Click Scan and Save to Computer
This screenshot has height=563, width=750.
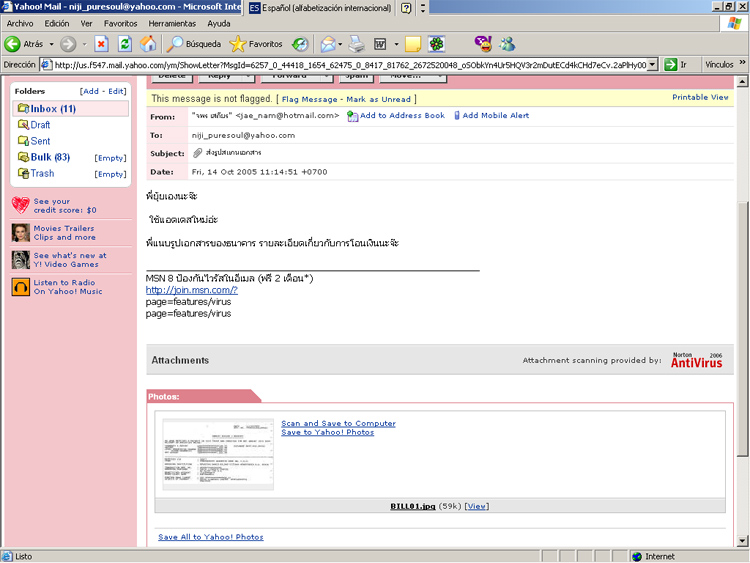click(338, 423)
